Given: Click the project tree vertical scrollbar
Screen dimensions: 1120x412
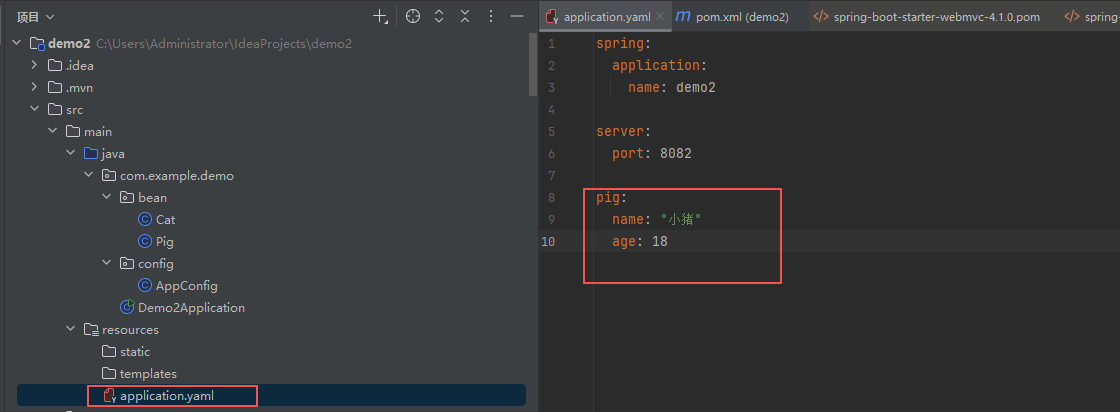Looking at the screenshot, I should pyautogui.click(x=532, y=66).
